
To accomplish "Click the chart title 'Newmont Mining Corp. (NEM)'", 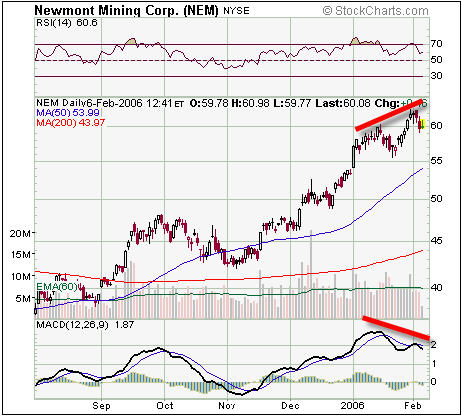I will [126, 11].
